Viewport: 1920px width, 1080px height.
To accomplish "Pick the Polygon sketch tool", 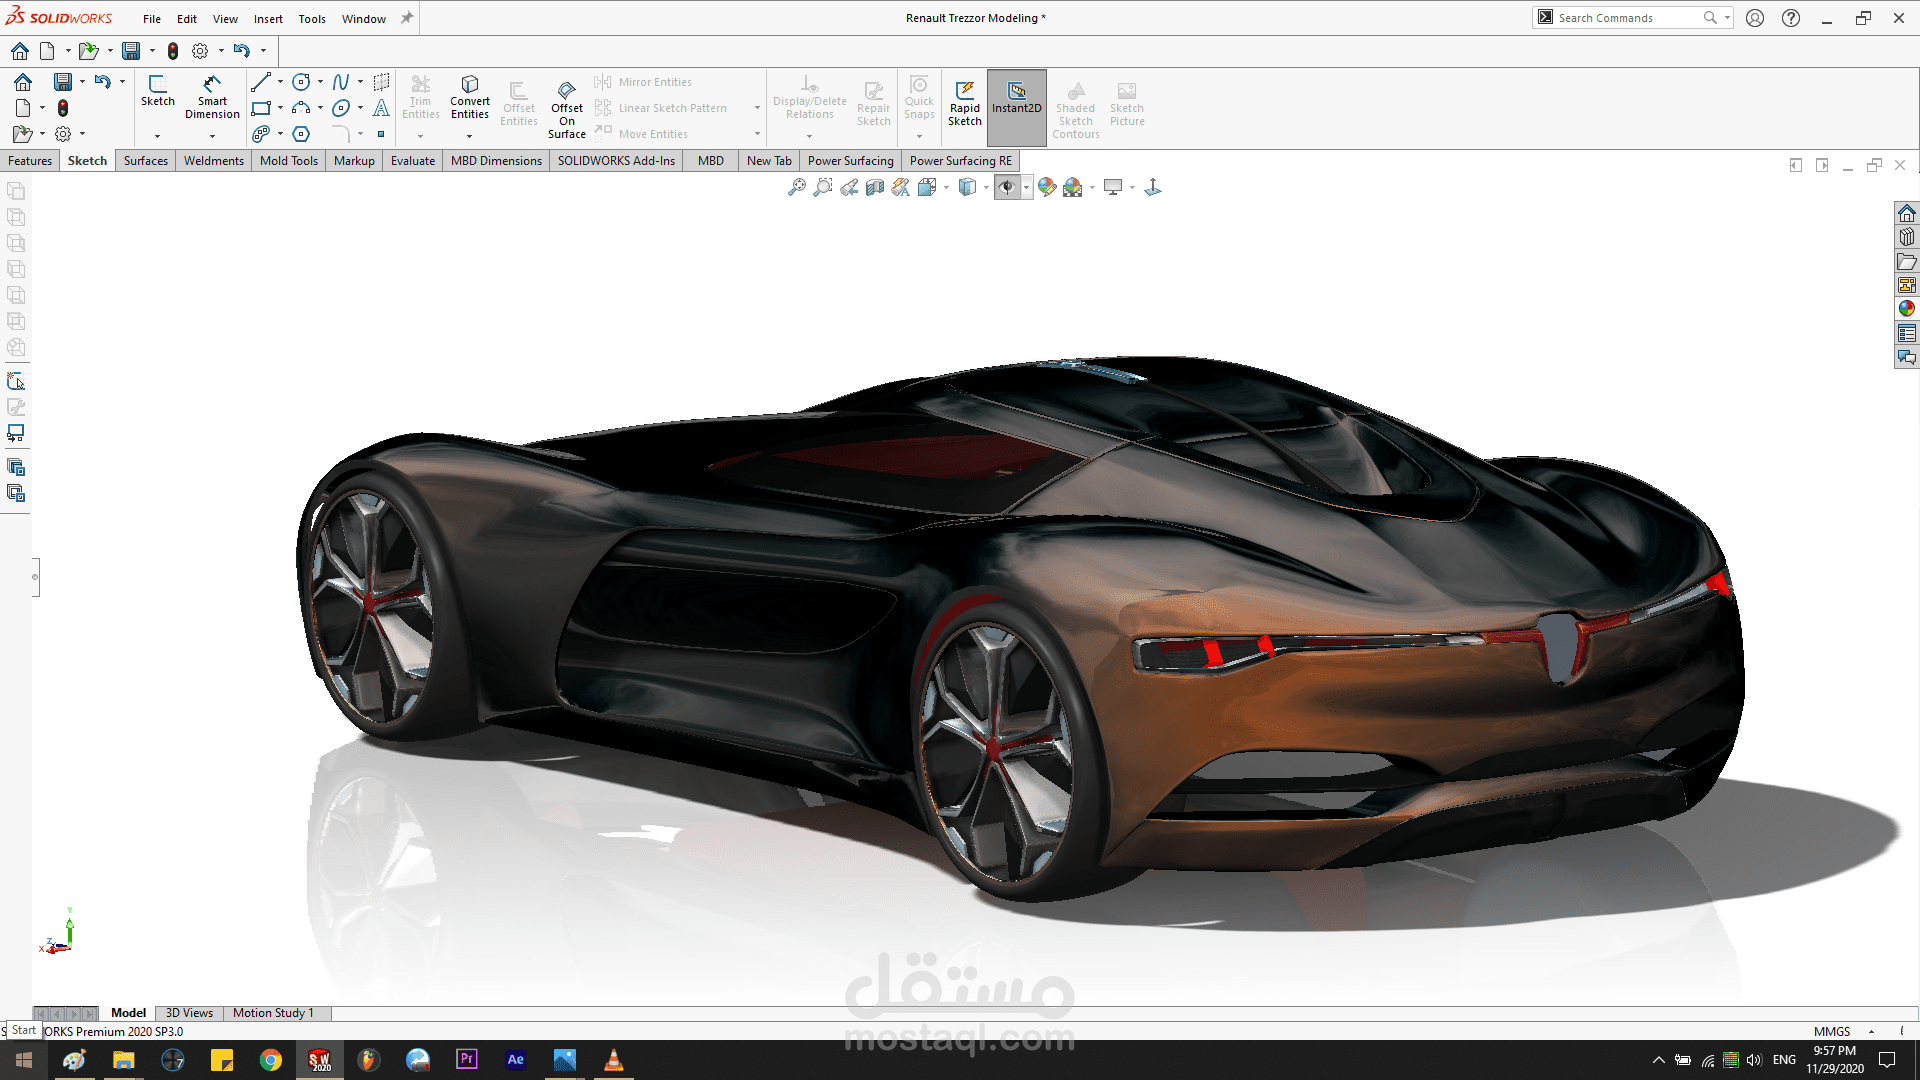I will click(x=301, y=134).
